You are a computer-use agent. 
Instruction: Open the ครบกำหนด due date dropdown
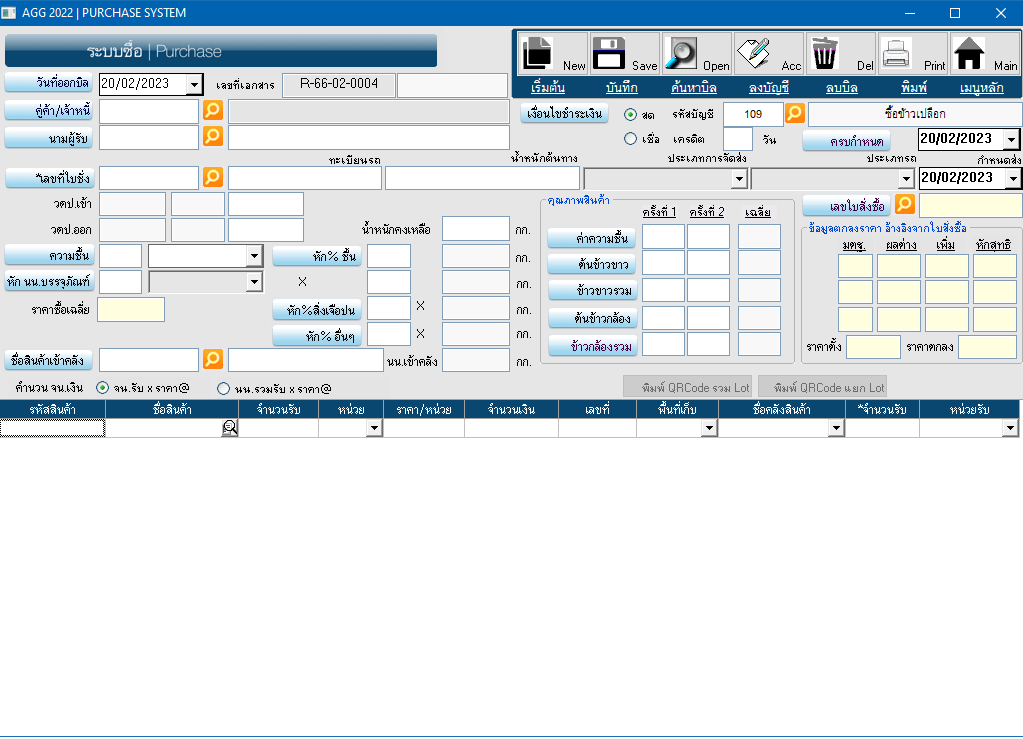[1011, 140]
